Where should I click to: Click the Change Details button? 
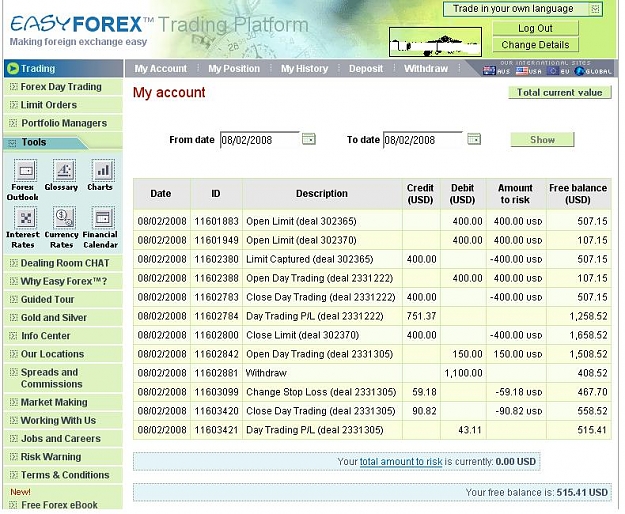535,45
